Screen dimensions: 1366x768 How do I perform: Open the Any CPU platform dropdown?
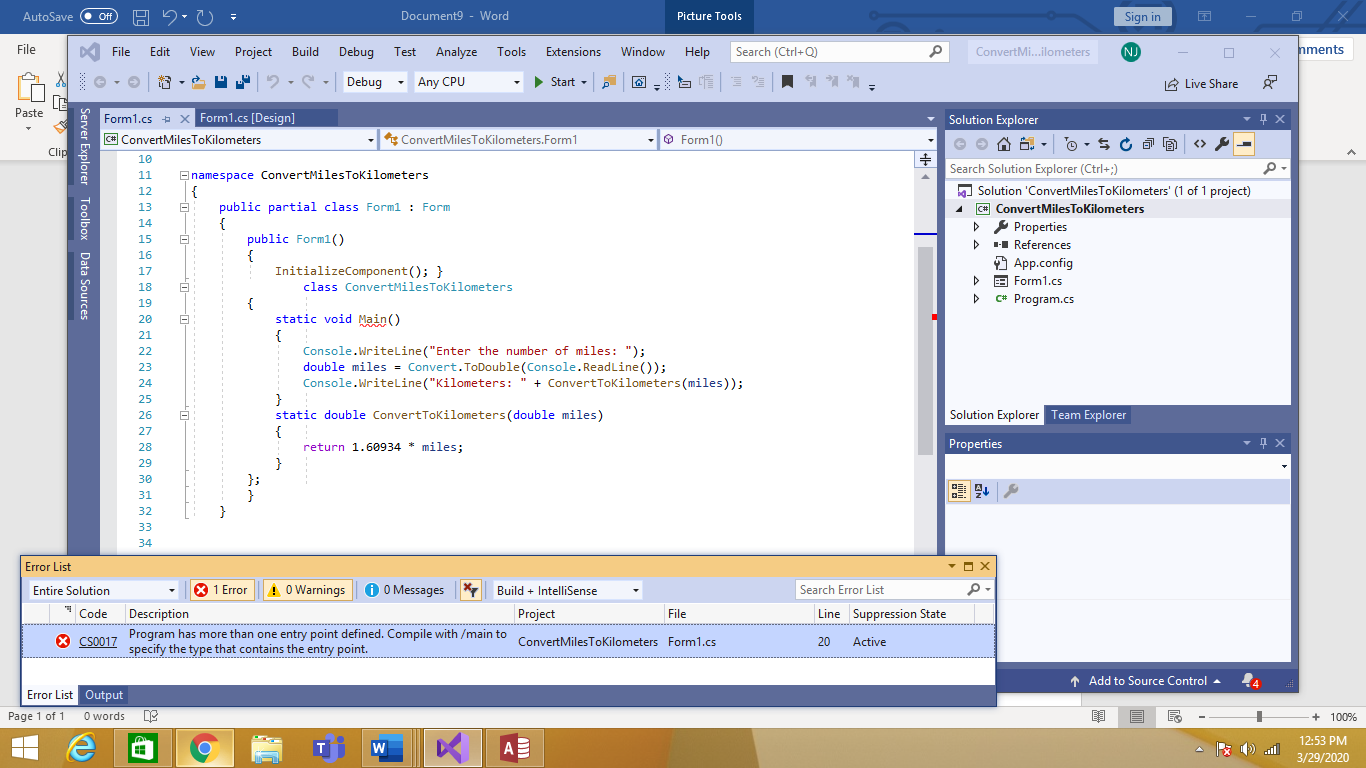pos(469,82)
